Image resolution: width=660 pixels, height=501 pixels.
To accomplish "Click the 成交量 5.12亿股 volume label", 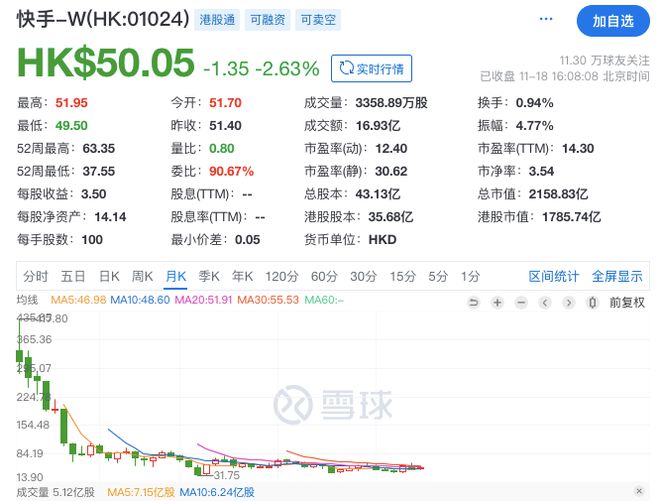I will [x=56, y=492].
